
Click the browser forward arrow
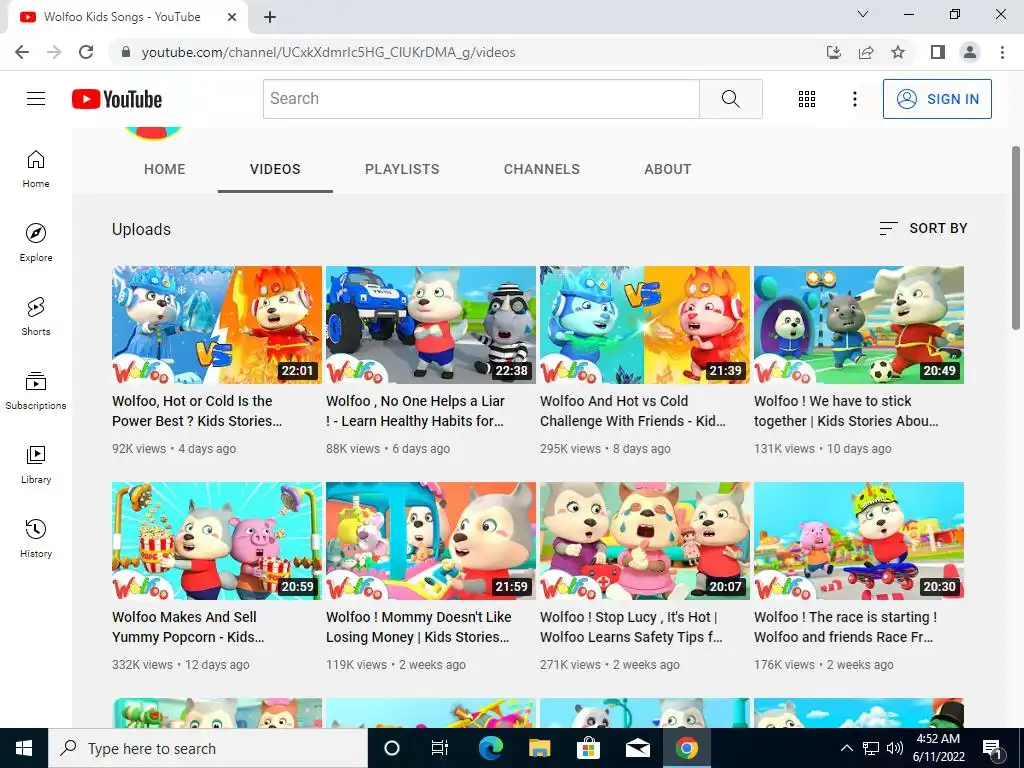[x=54, y=52]
